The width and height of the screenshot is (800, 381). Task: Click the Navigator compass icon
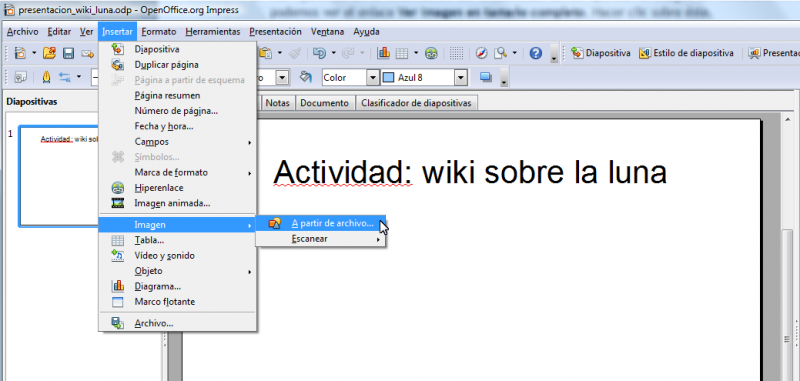pos(482,53)
